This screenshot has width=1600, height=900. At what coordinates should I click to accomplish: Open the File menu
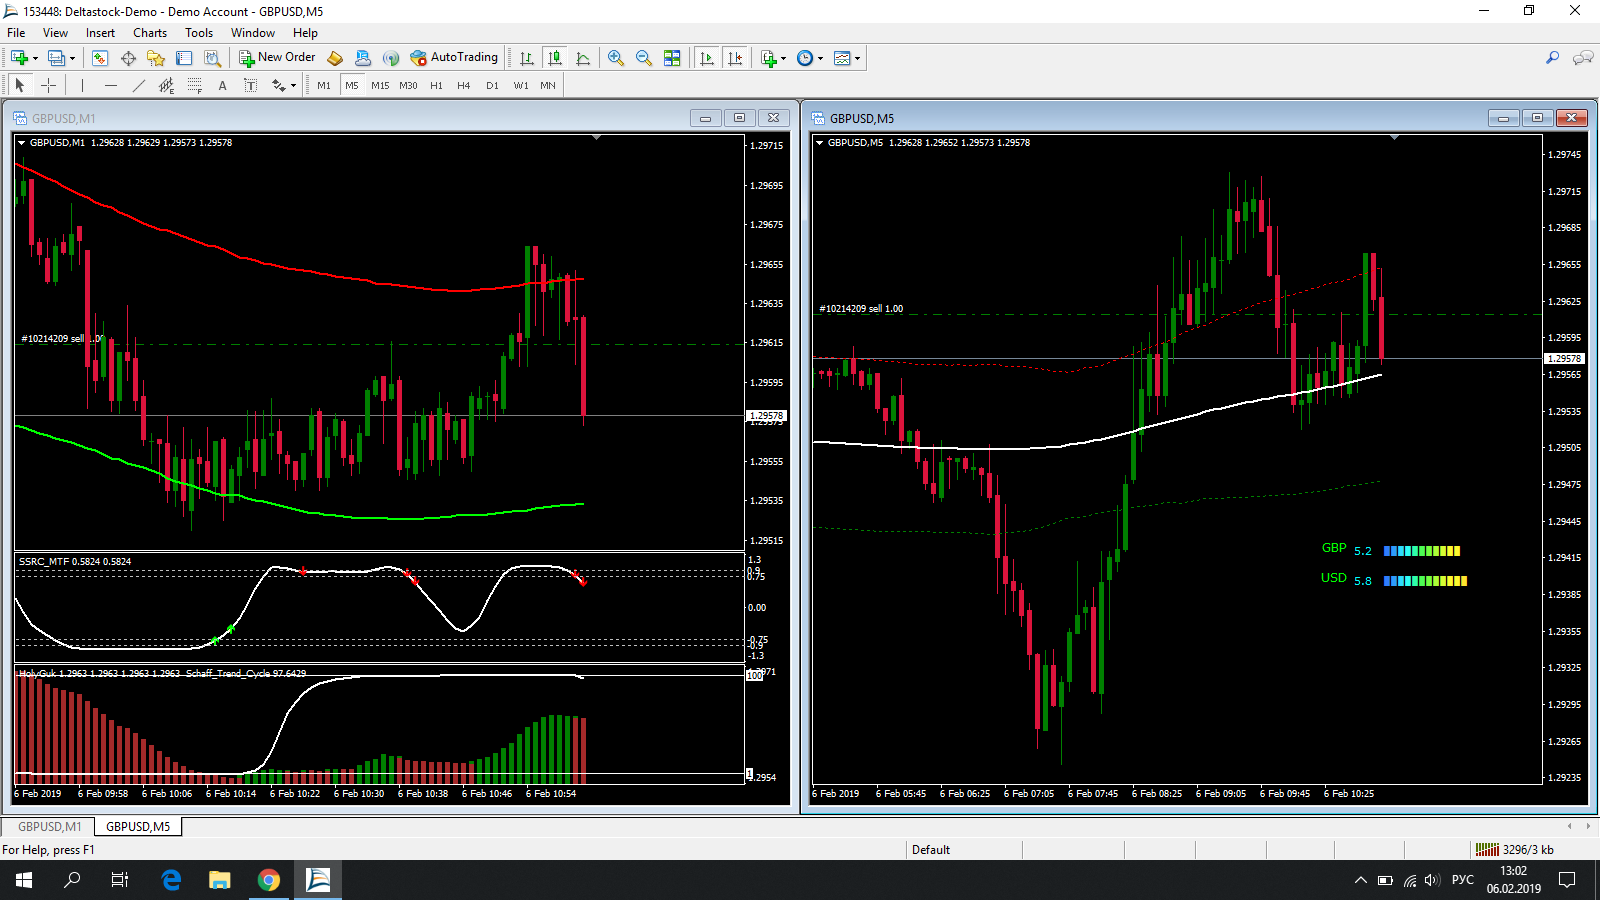[16, 33]
